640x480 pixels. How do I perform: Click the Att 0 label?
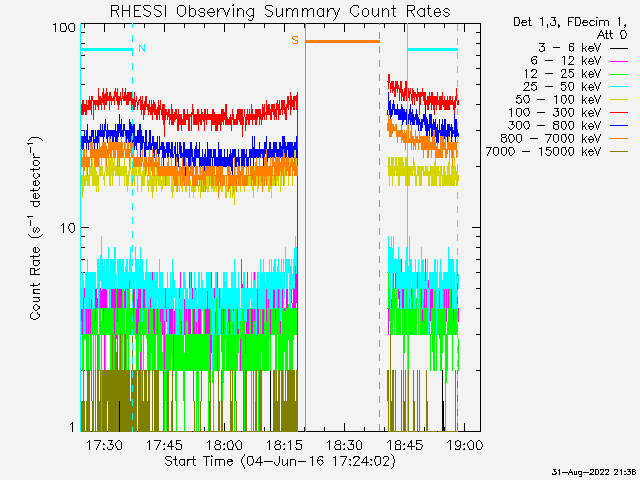(x=612, y=35)
